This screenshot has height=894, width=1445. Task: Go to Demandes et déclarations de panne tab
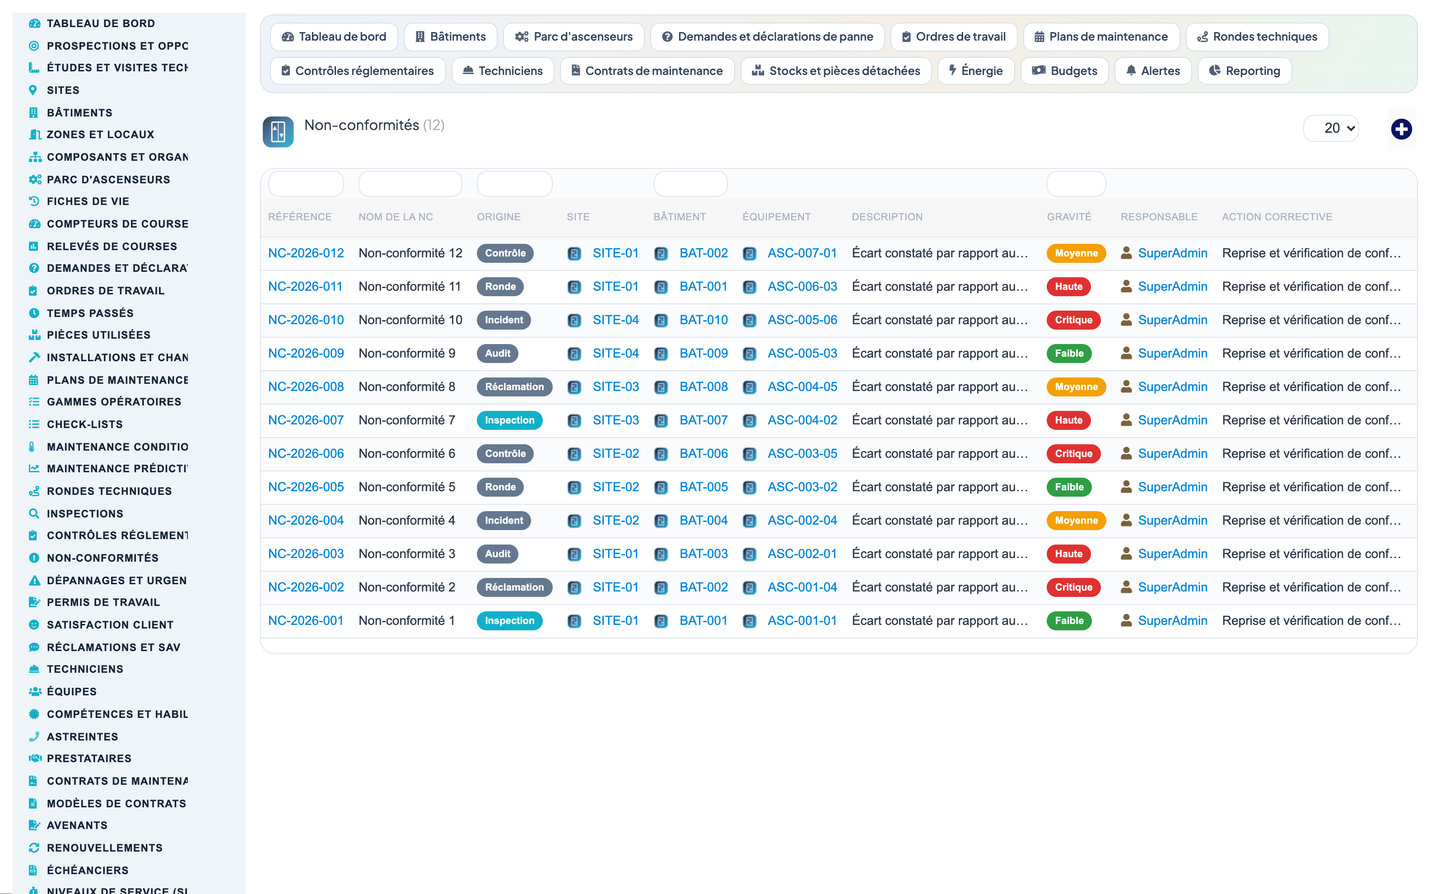767,37
